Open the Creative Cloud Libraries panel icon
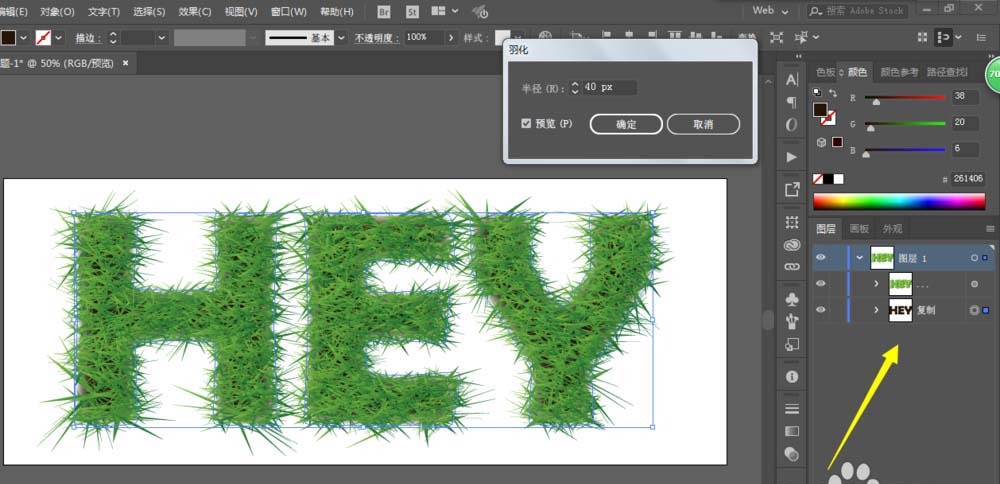Screen dimensions: 1000x484 pos(791,245)
